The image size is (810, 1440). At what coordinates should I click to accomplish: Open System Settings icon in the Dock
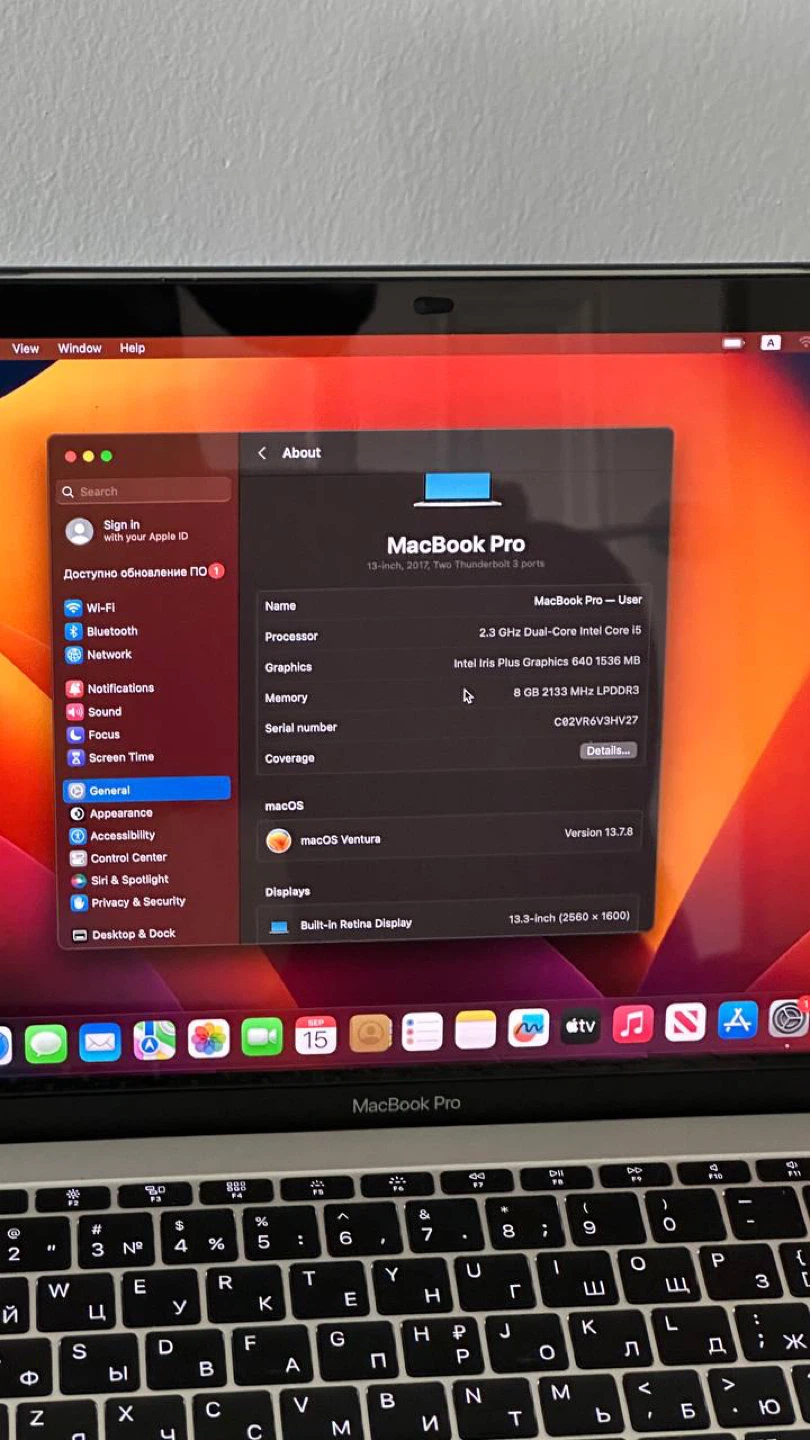(788, 1019)
